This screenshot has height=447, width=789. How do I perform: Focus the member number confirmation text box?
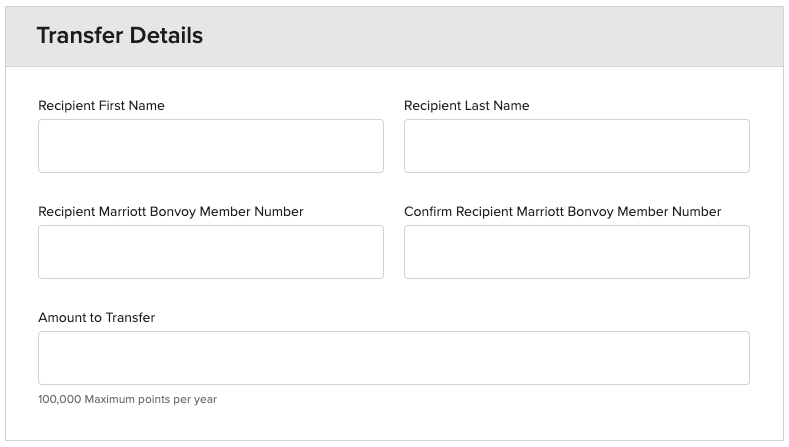pyautogui.click(x=576, y=252)
